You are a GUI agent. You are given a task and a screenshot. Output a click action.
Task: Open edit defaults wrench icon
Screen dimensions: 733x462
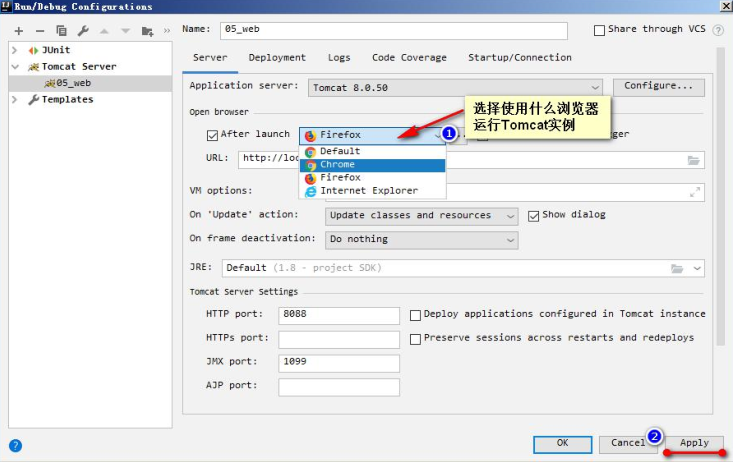coord(83,31)
